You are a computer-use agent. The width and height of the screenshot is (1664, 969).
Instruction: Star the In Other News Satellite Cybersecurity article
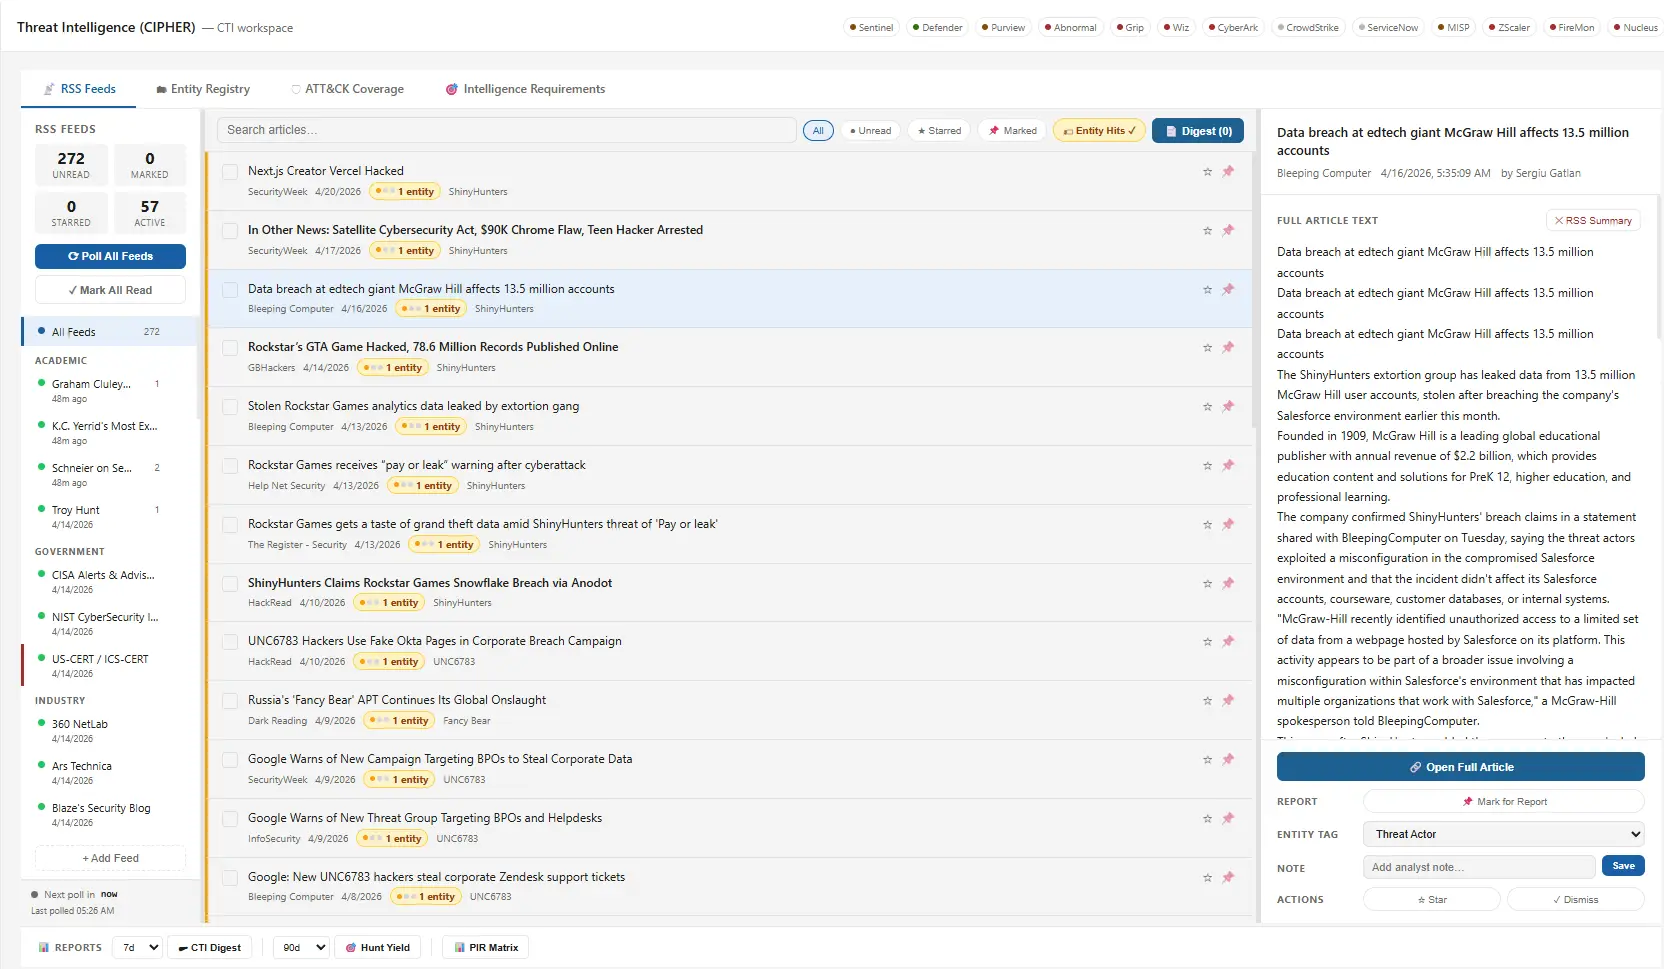click(1207, 231)
